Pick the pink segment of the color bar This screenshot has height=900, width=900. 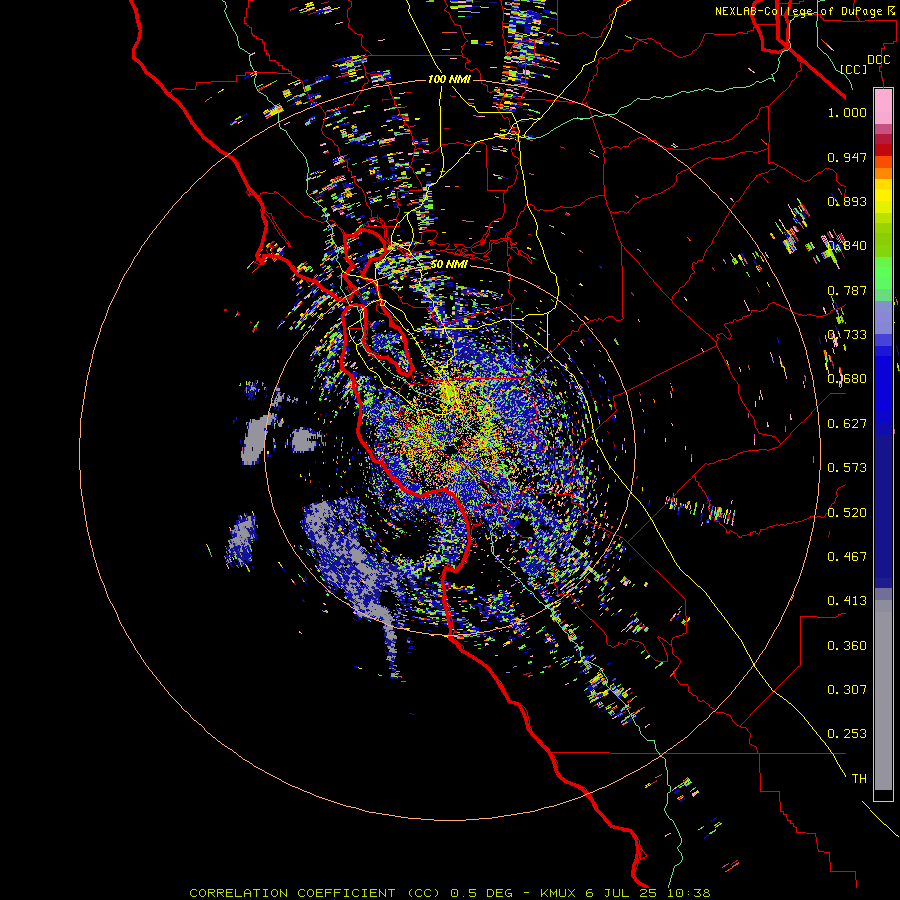(883, 107)
